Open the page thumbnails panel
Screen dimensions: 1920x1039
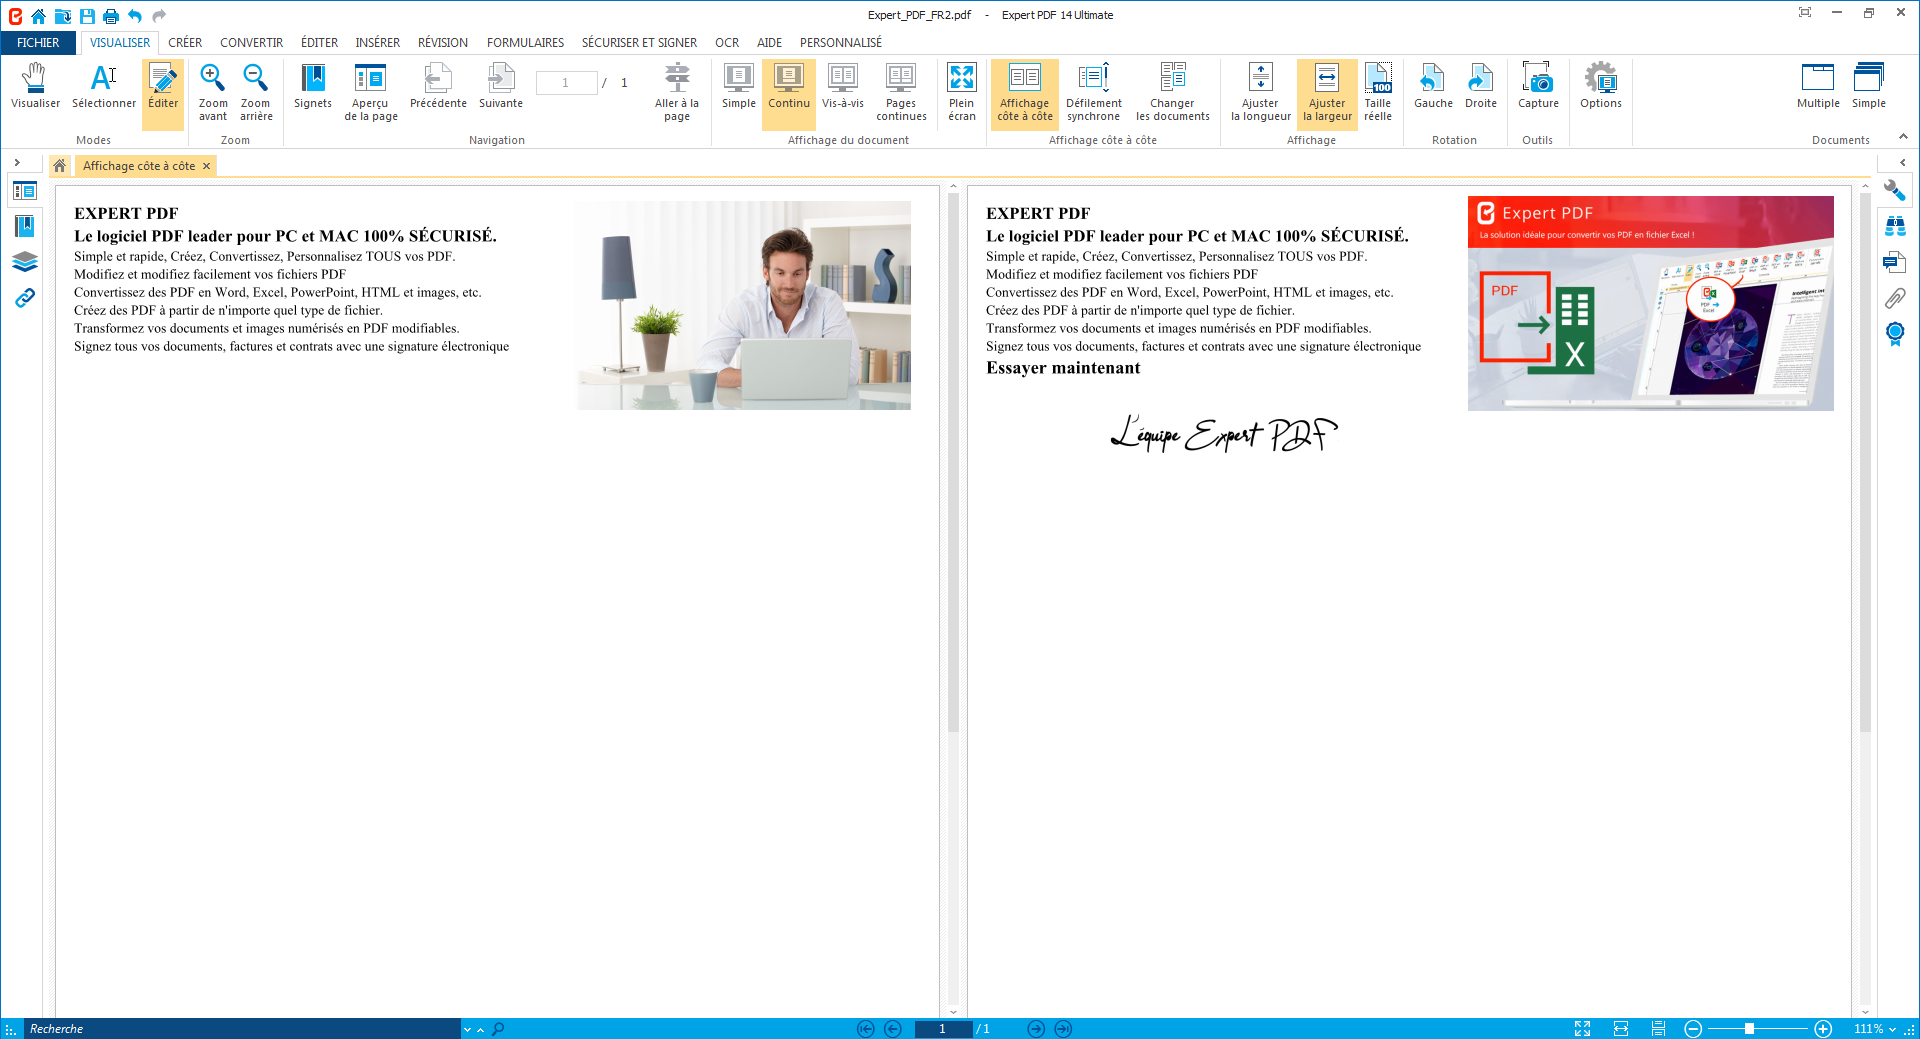25,190
